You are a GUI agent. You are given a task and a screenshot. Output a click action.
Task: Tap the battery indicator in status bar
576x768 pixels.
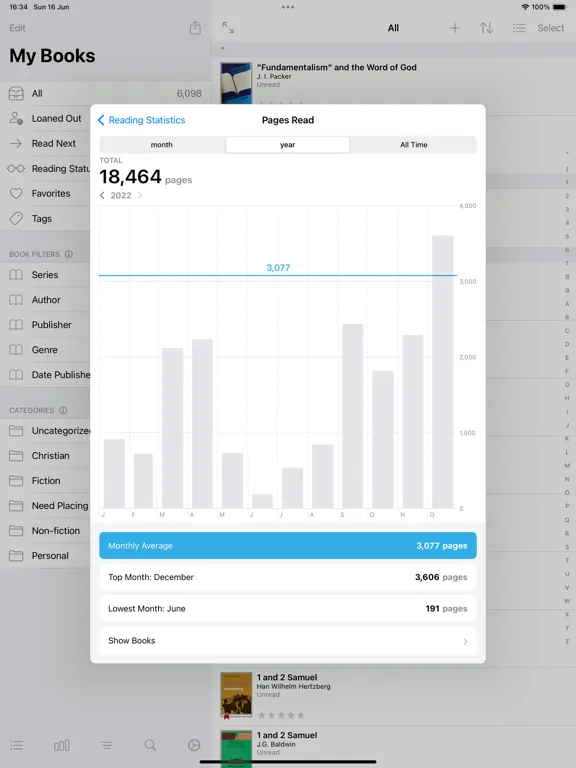click(x=560, y=7)
